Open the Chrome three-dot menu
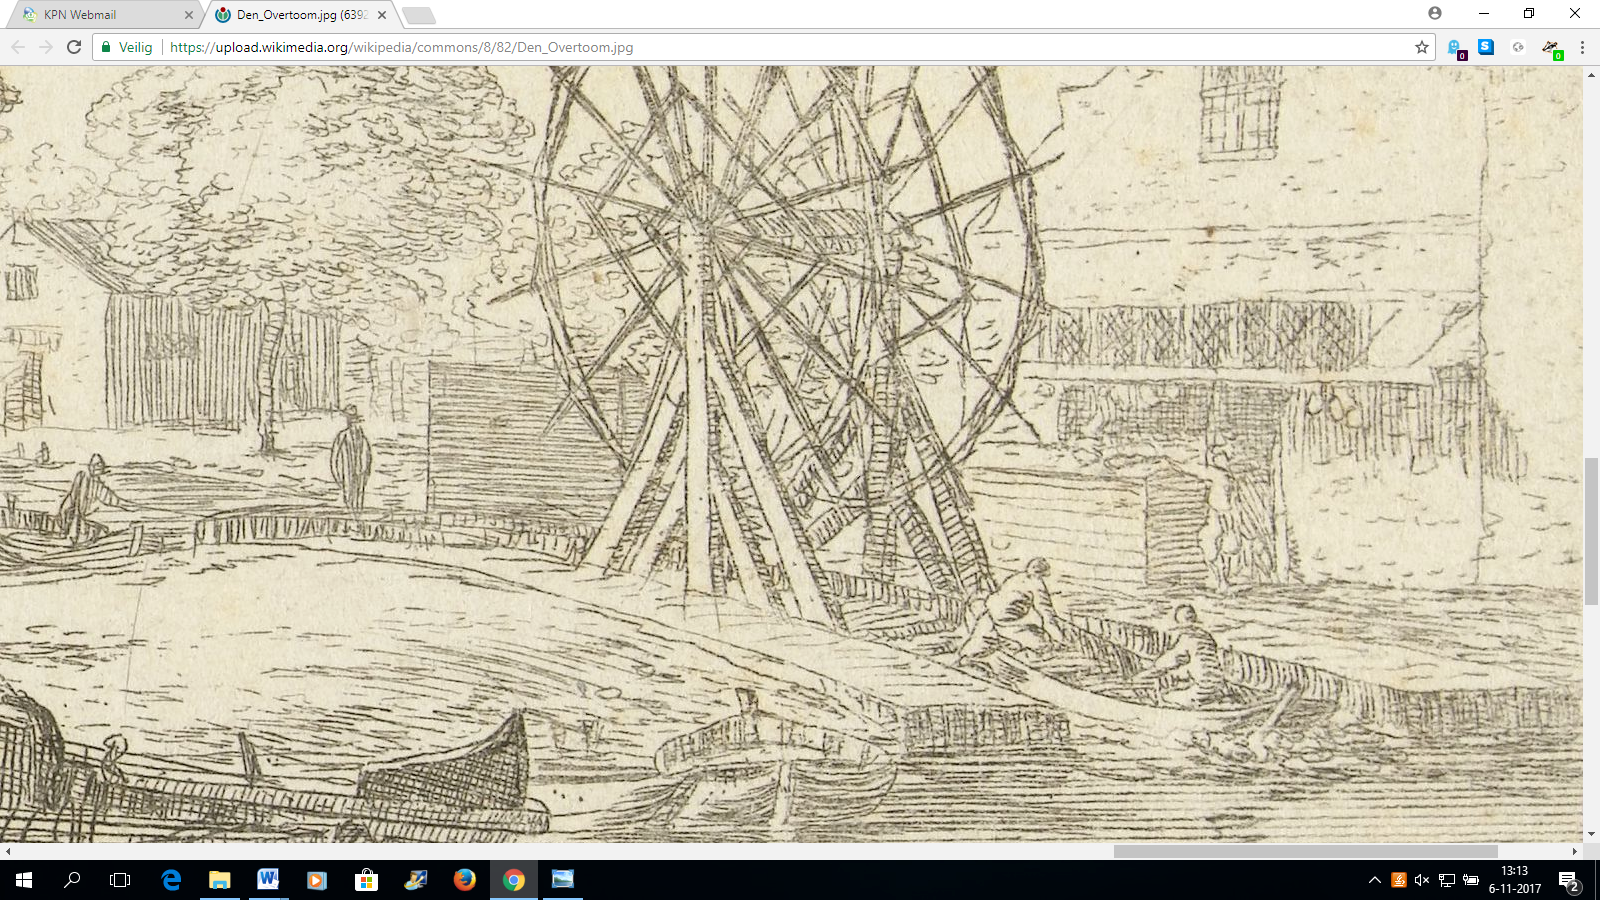 click(1582, 47)
